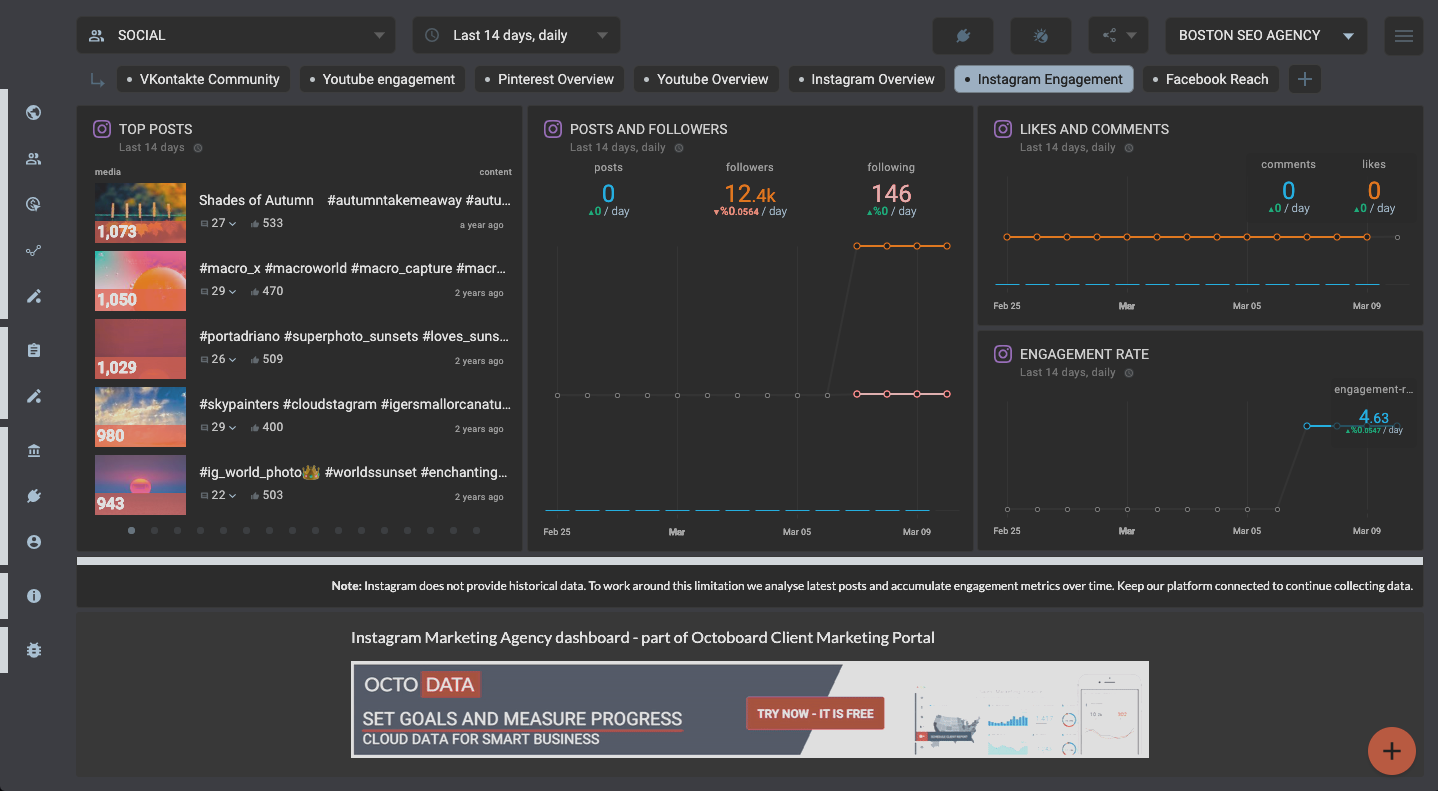Click the OCTO DATA banner logo

click(x=422, y=685)
